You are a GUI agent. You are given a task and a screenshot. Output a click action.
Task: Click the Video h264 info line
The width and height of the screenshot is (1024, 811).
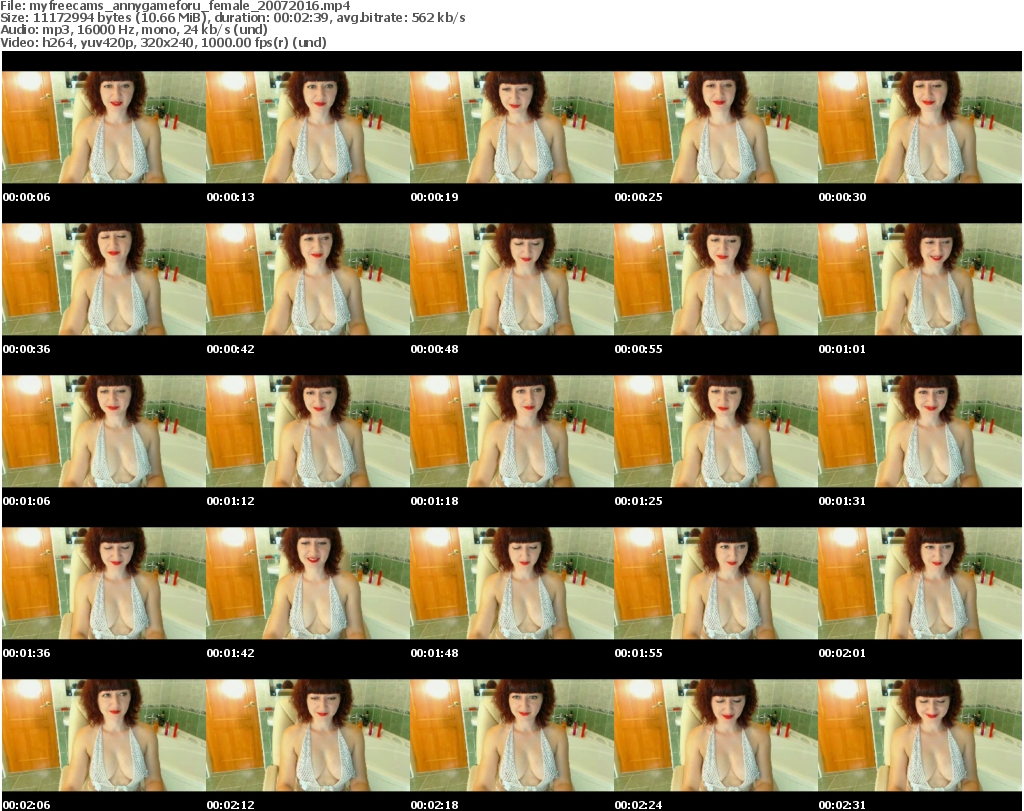pyautogui.click(x=163, y=42)
